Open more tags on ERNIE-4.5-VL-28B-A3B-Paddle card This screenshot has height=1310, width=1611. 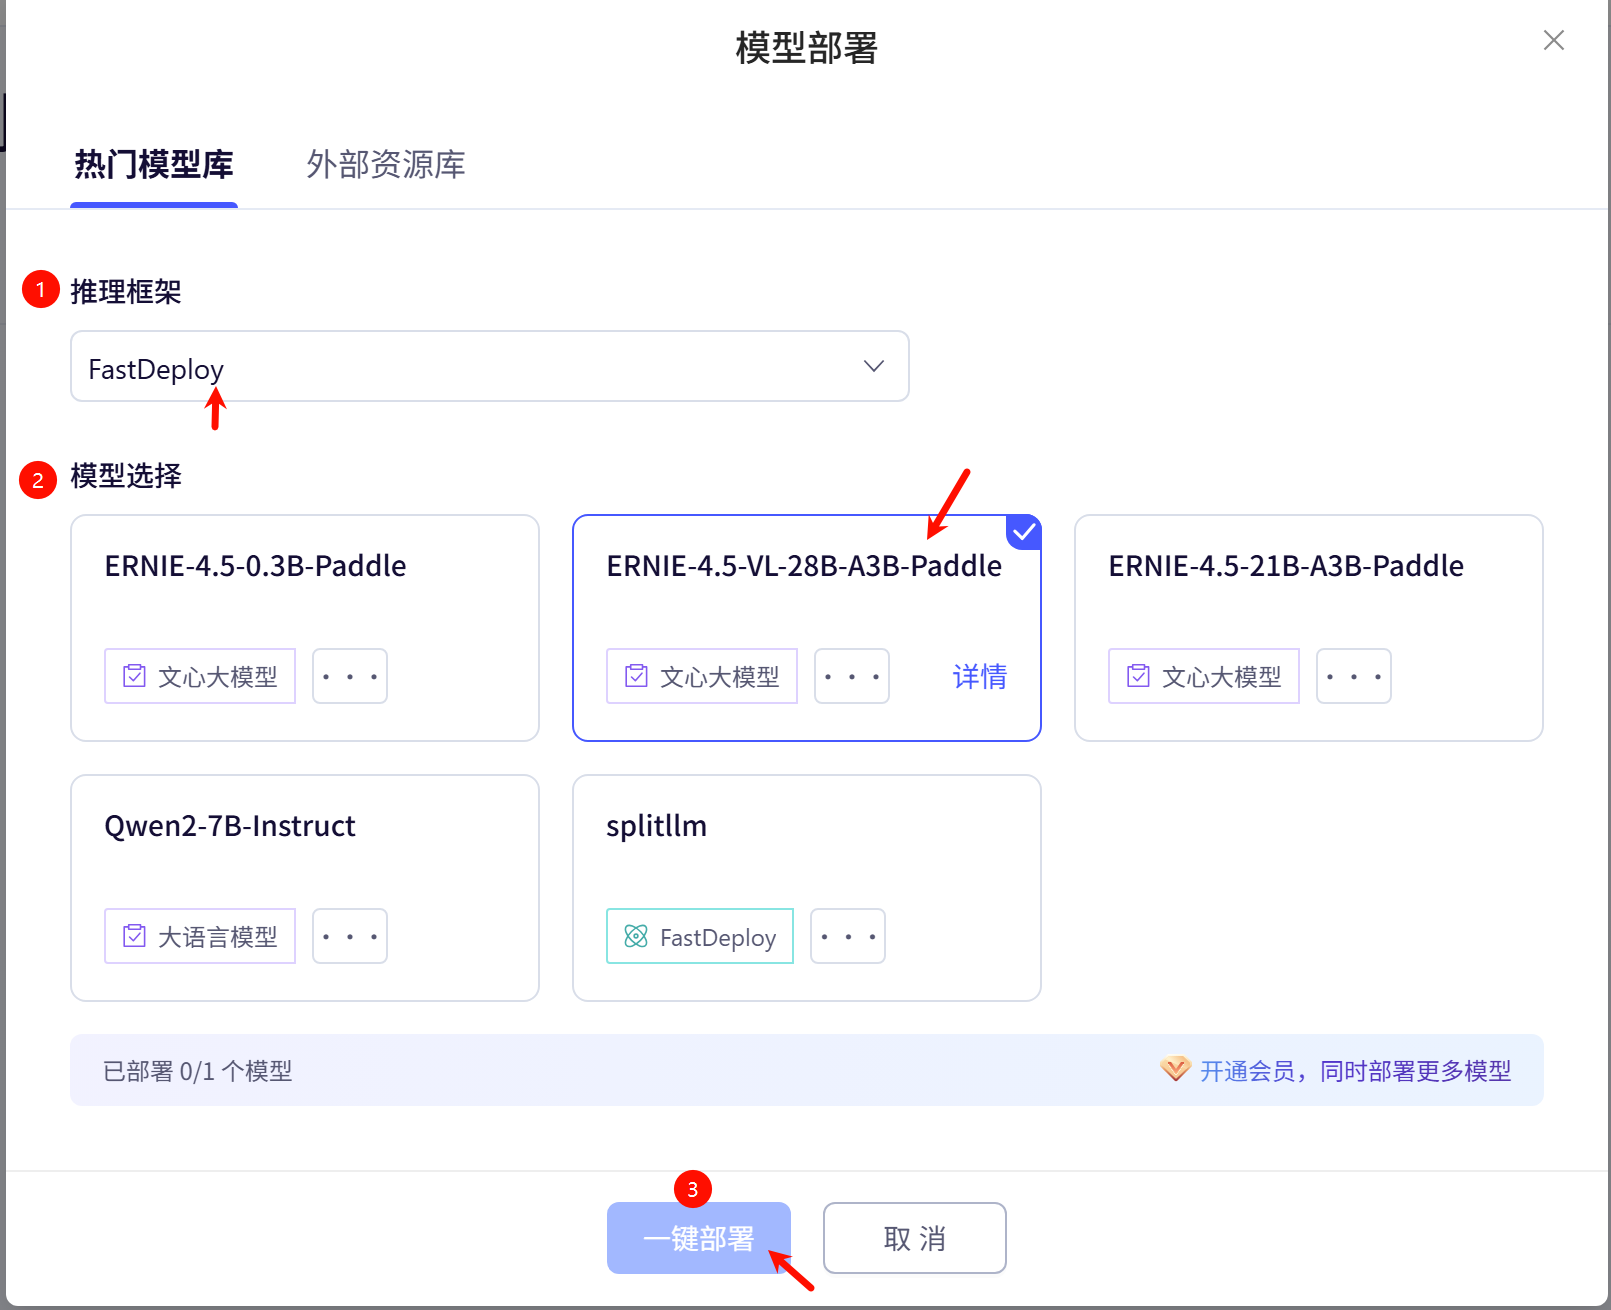852,676
